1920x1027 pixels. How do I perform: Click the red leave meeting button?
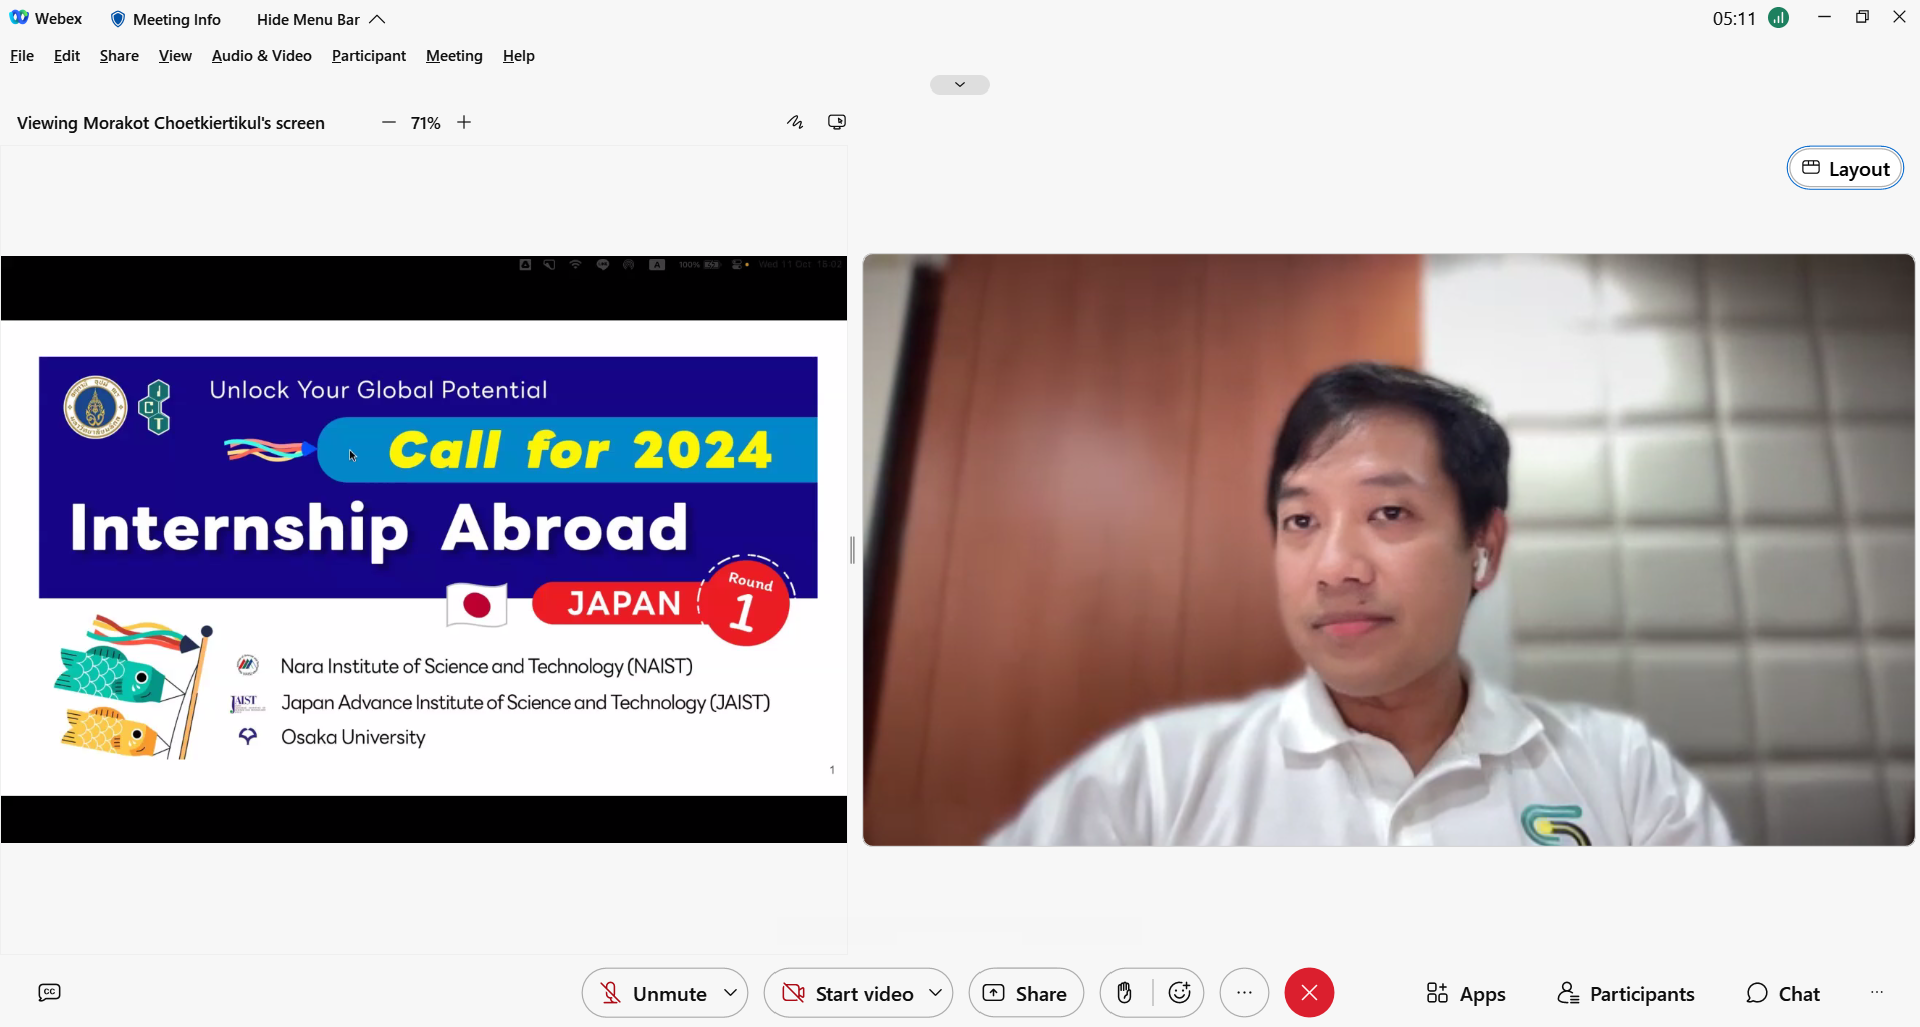1309,993
